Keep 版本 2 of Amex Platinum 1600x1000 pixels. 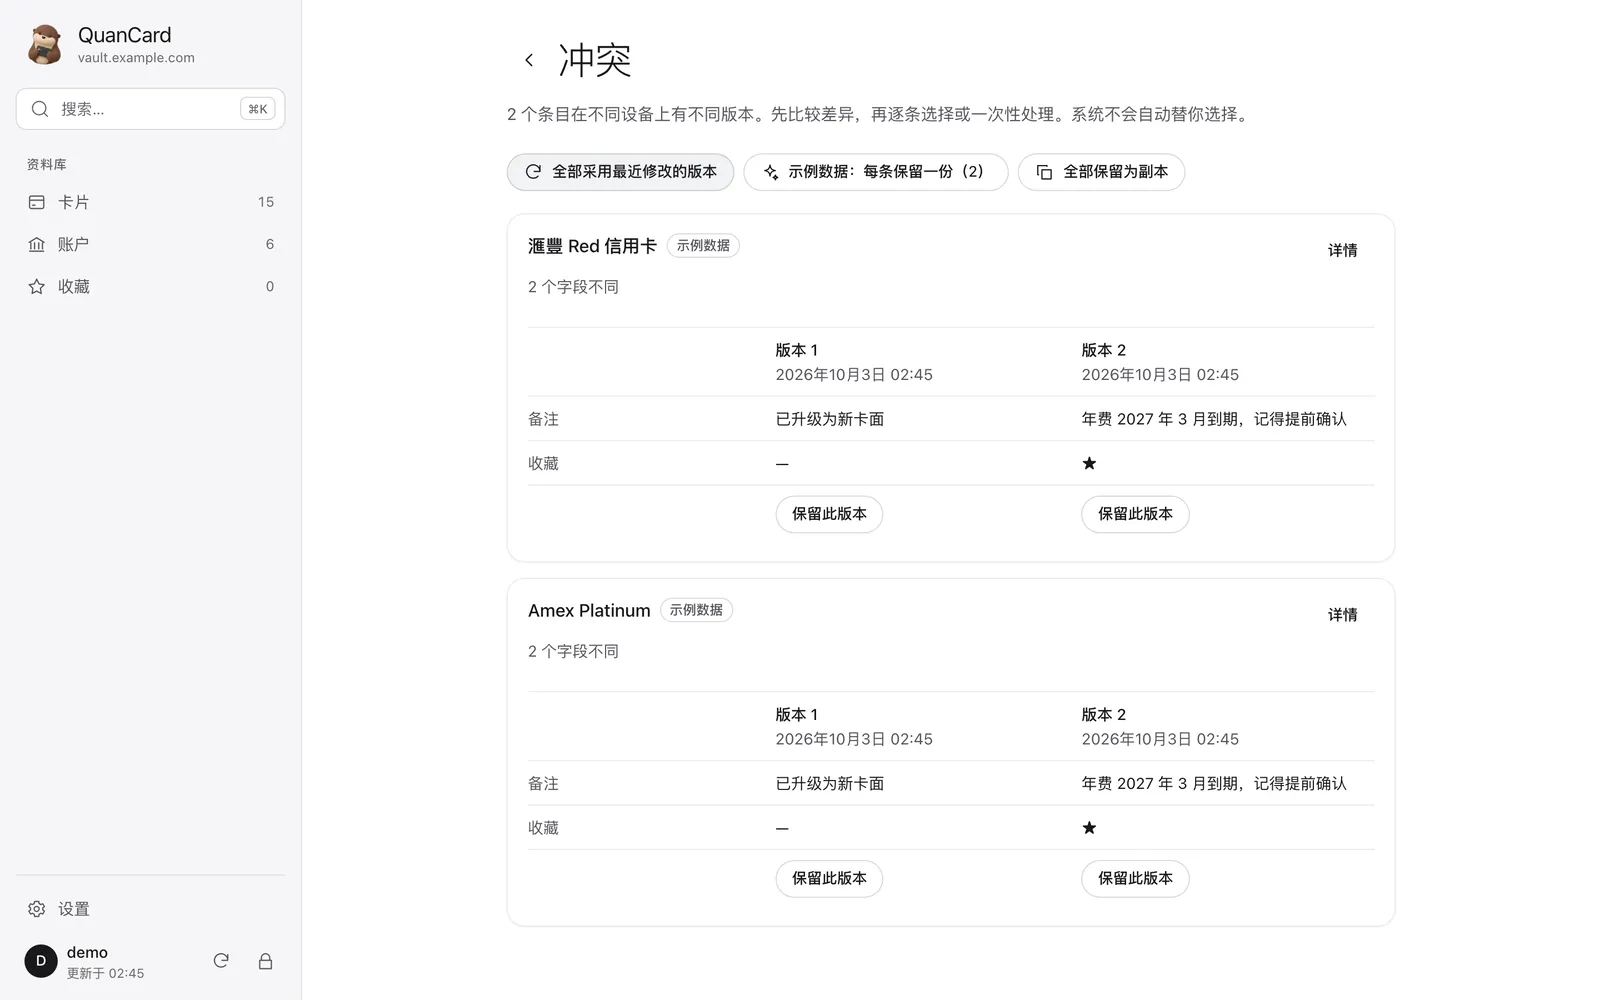[1135, 878]
